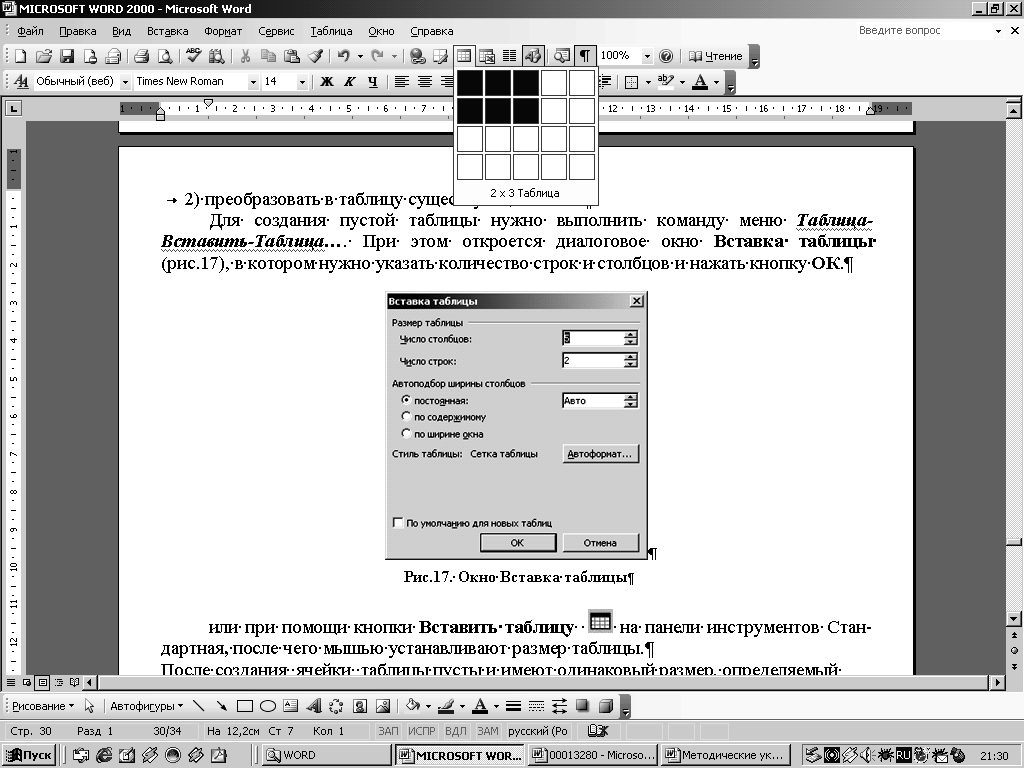Open the Справка menu
The height and width of the screenshot is (768, 1024).
(x=432, y=31)
